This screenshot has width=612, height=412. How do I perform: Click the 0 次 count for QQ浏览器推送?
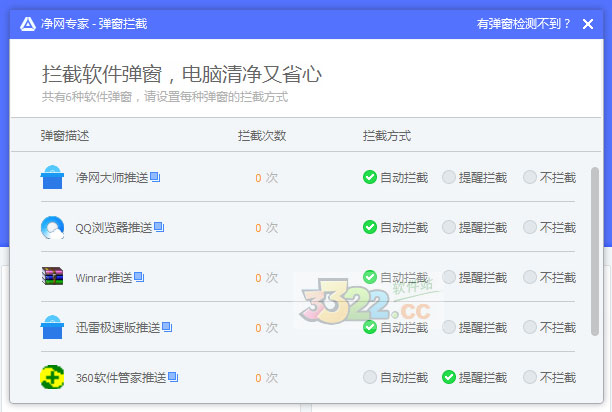coord(267,228)
